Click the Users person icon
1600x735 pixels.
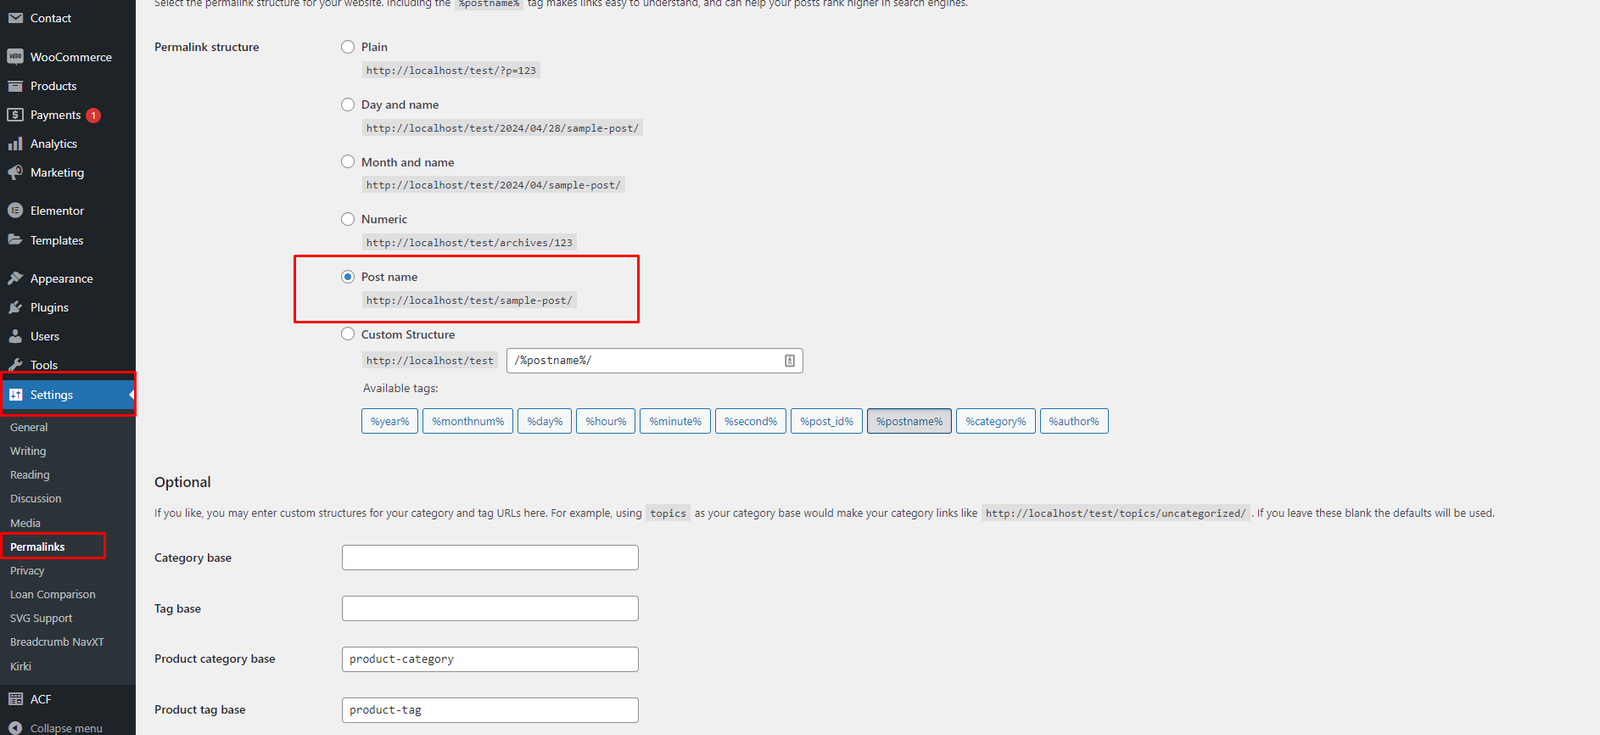tap(15, 337)
